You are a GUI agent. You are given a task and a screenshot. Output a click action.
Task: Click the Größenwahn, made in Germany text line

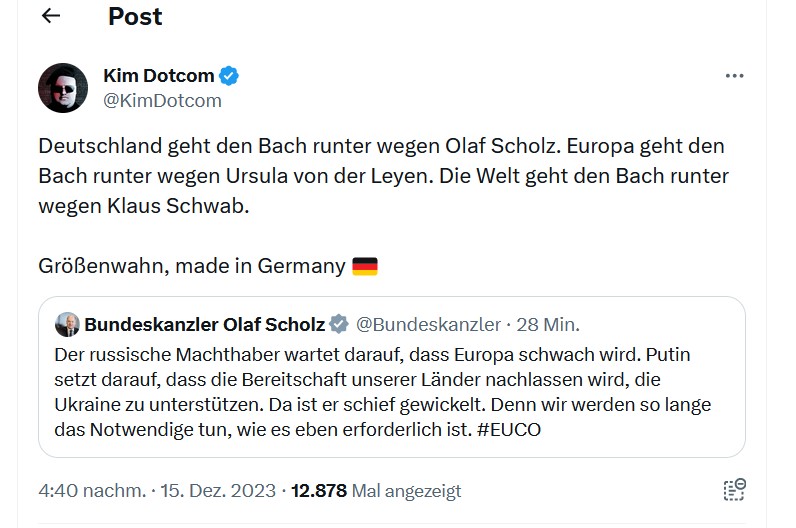click(x=192, y=267)
